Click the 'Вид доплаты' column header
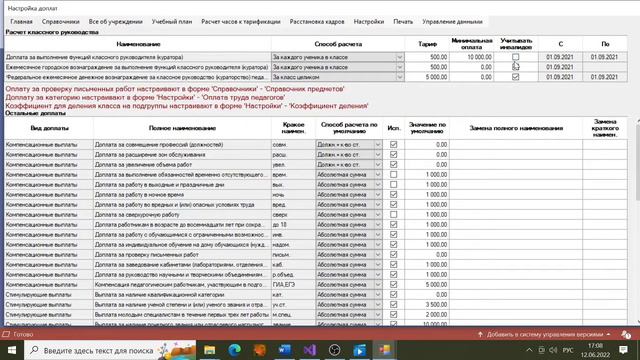 tap(49, 128)
